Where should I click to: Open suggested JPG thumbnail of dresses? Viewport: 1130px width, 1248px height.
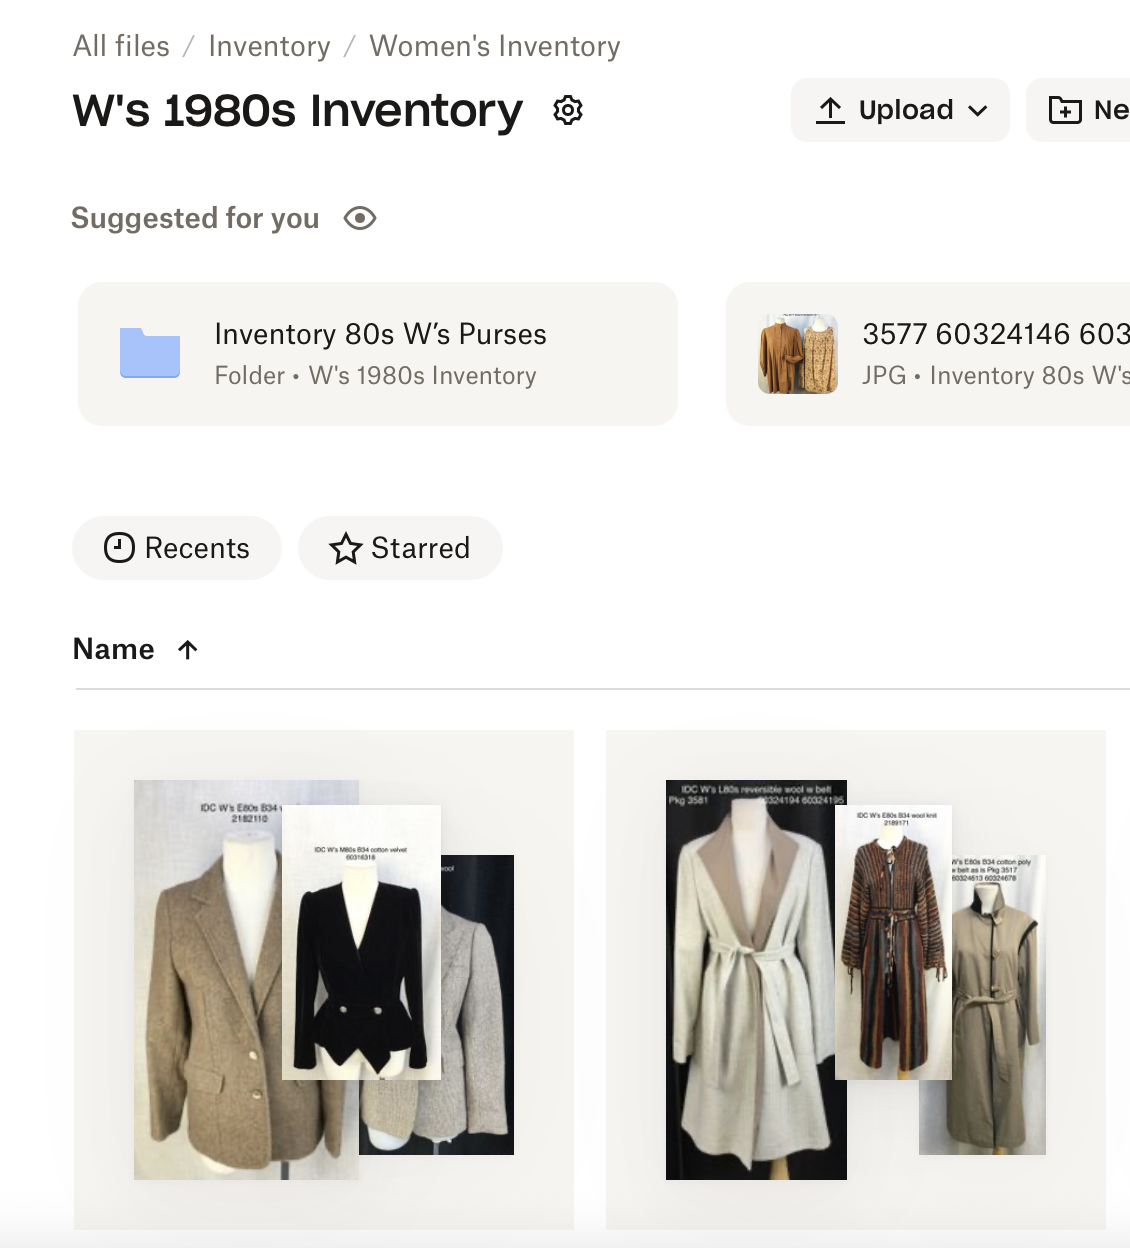(798, 354)
